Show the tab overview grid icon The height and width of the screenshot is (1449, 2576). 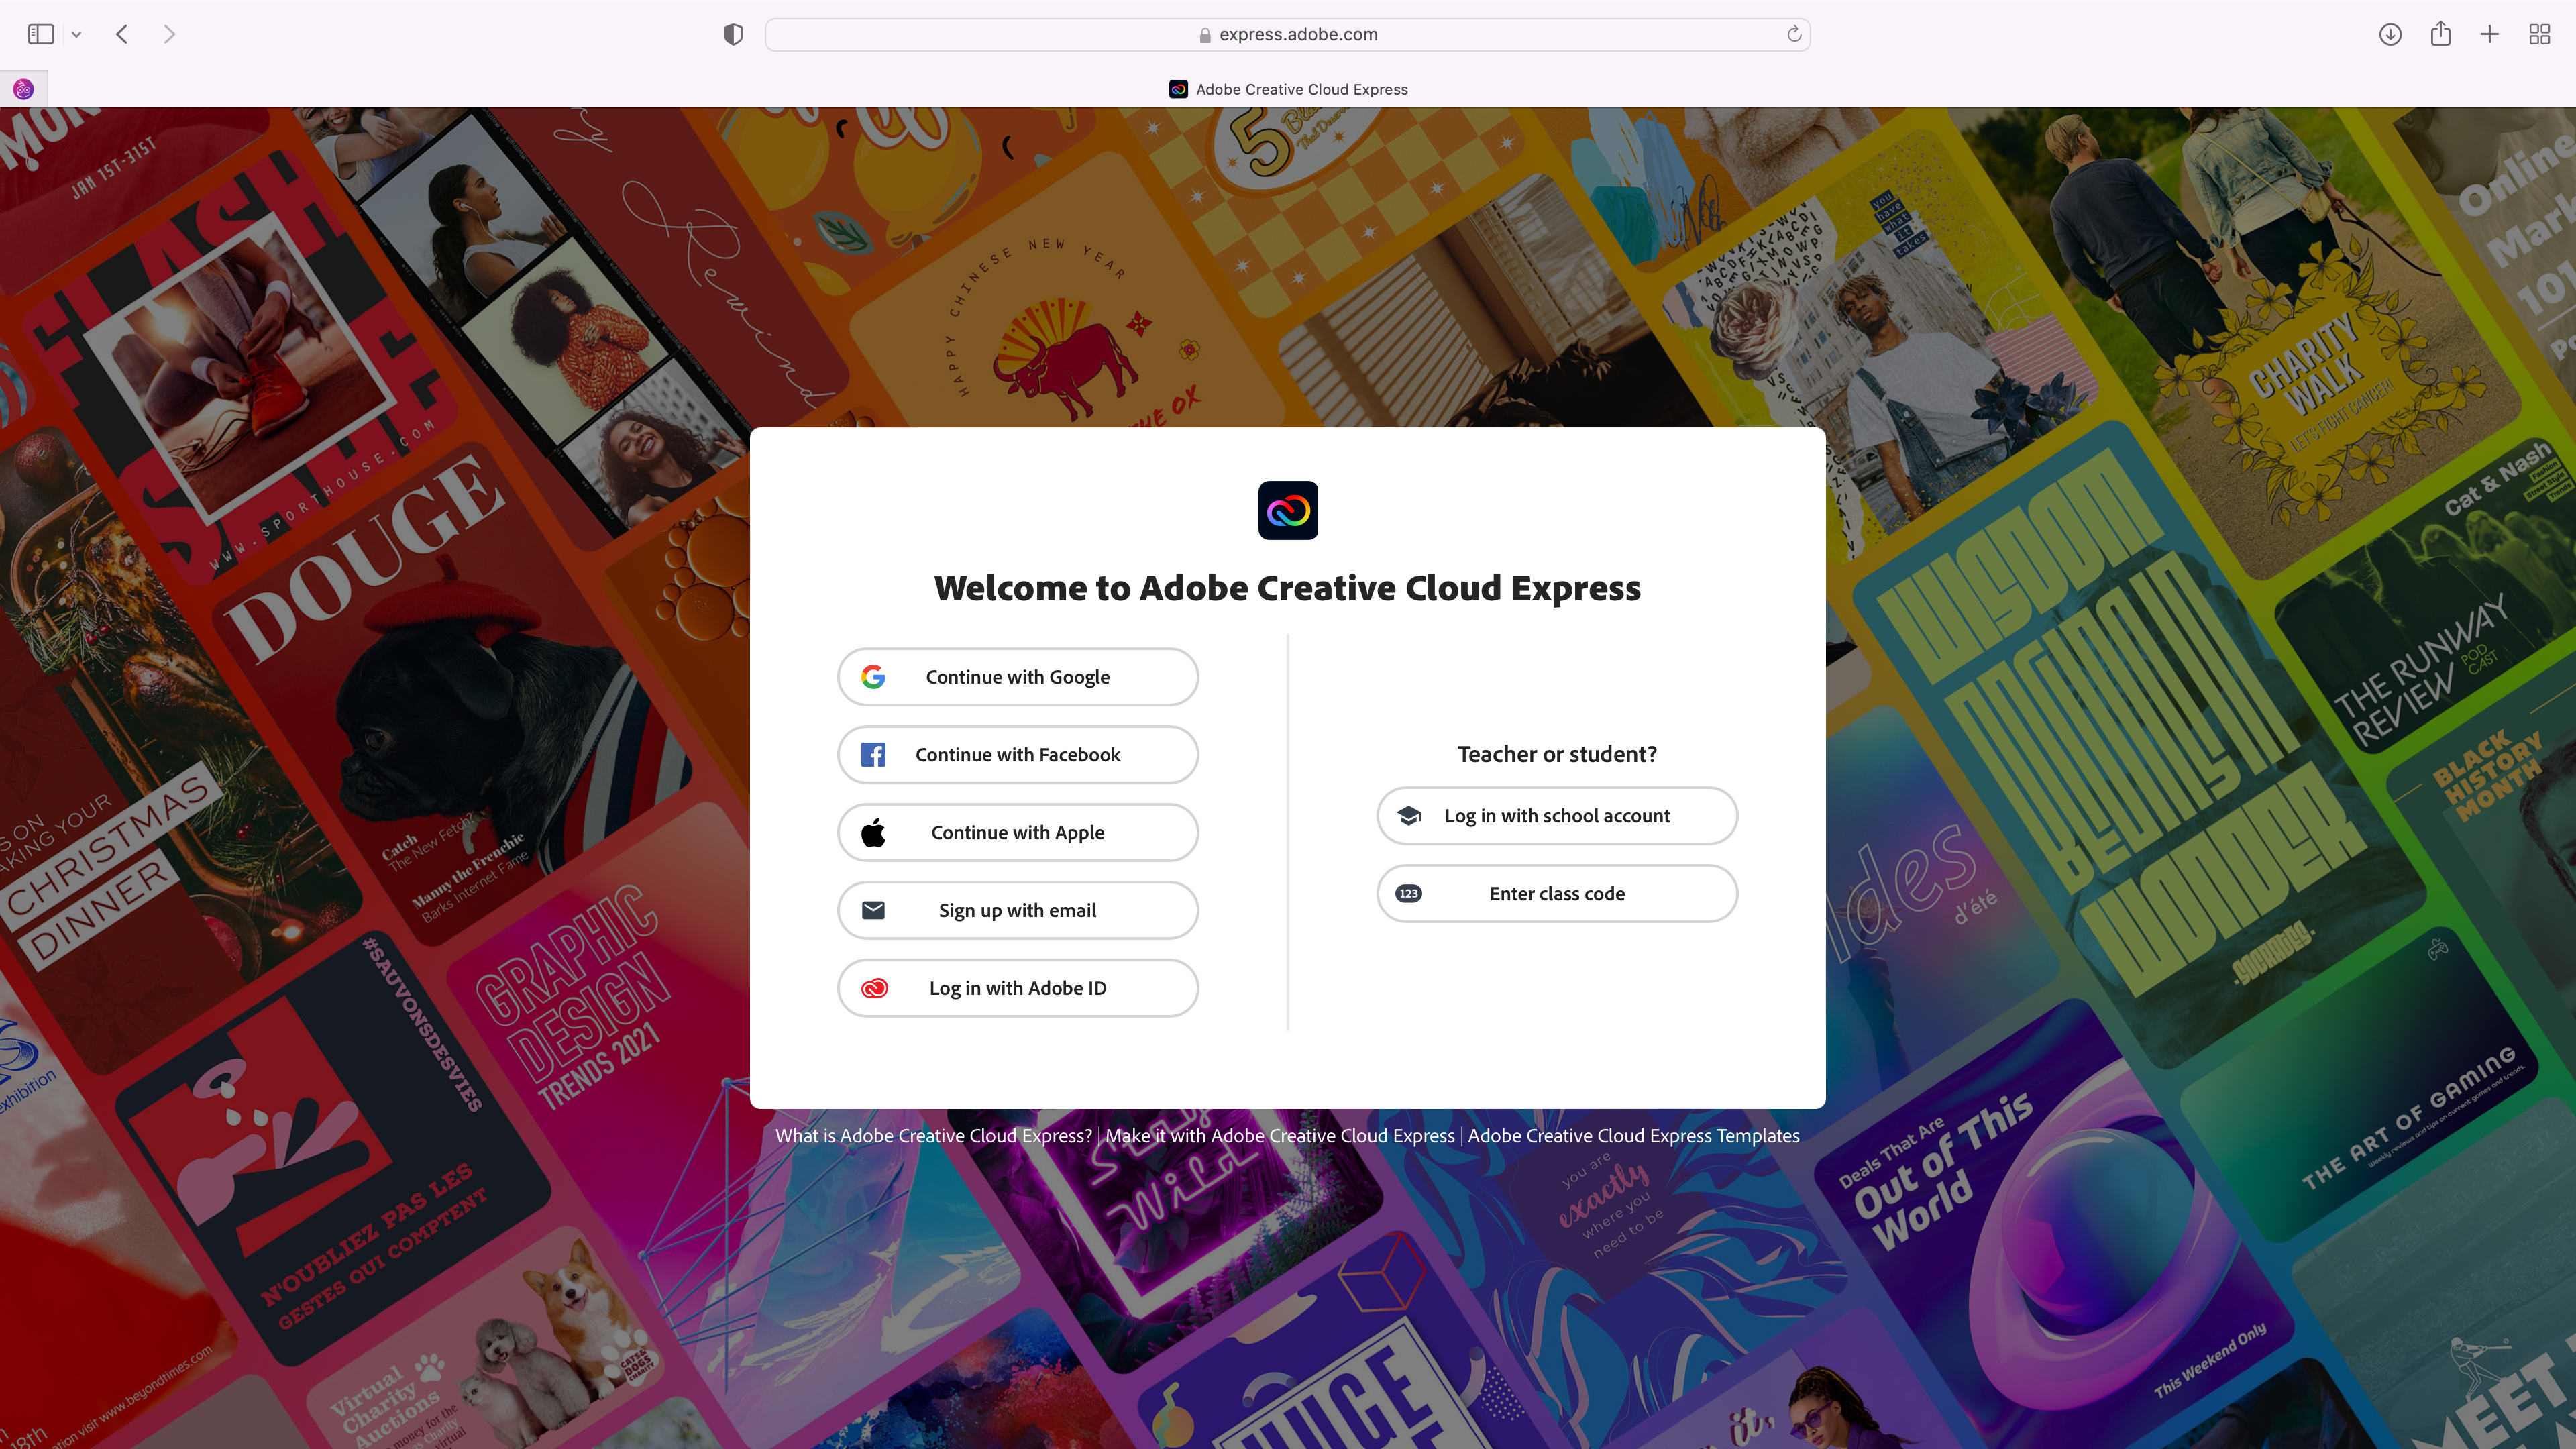coord(2539,34)
